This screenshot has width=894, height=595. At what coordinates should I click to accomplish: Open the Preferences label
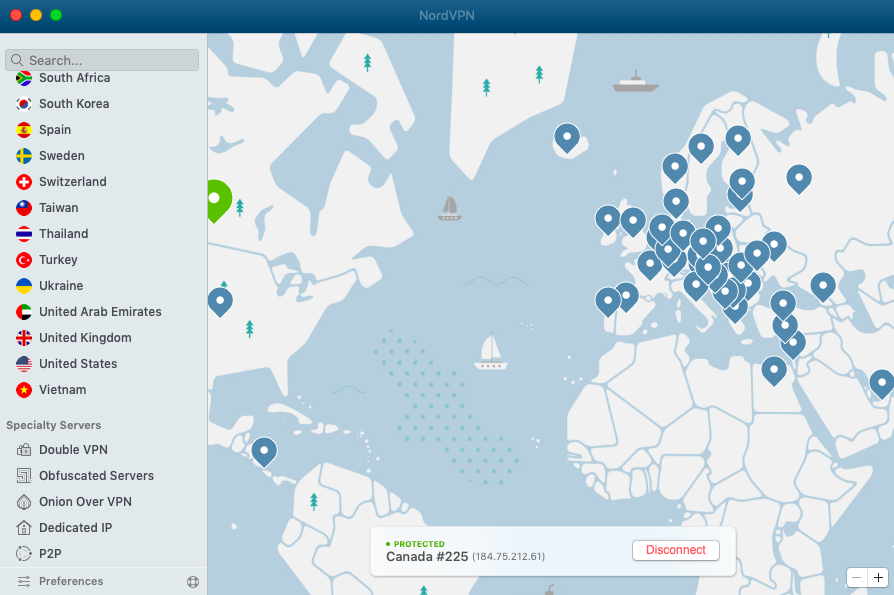tap(71, 581)
